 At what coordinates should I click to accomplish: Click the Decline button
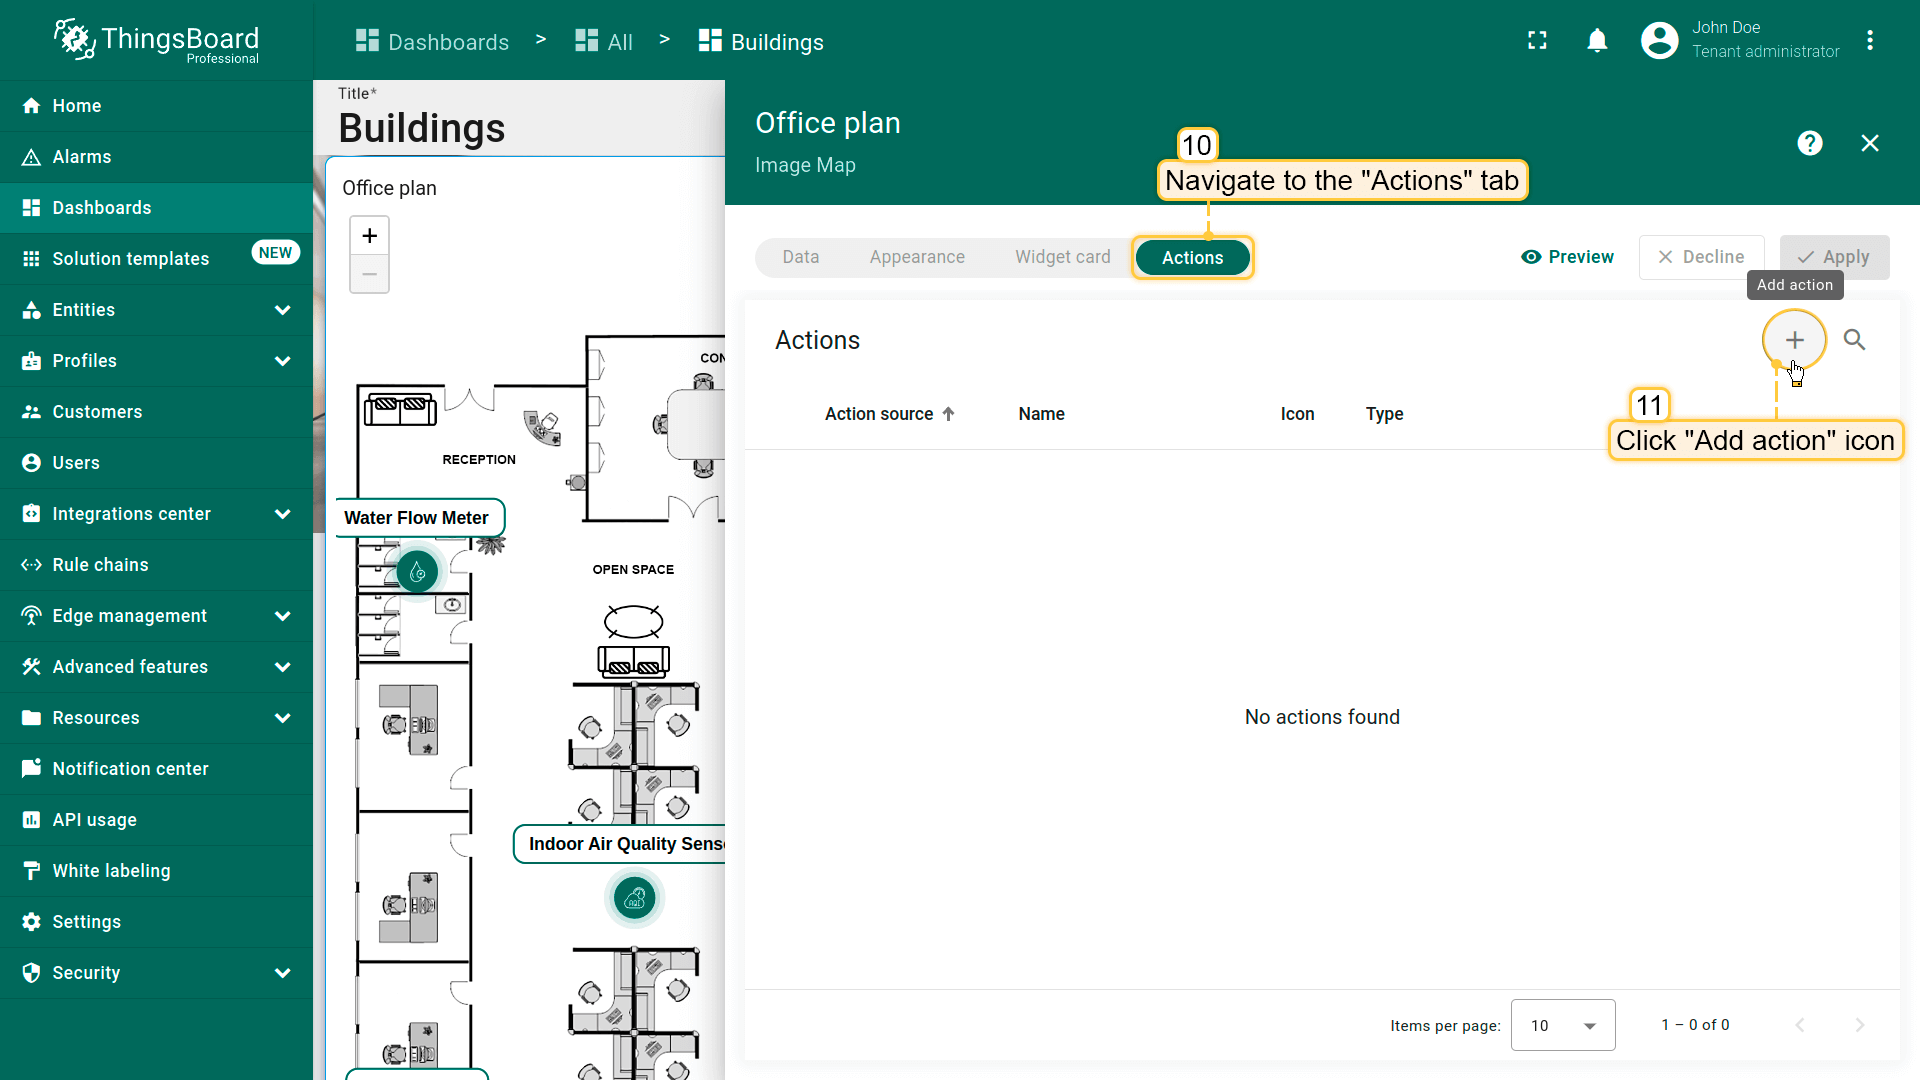click(x=1701, y=257)
